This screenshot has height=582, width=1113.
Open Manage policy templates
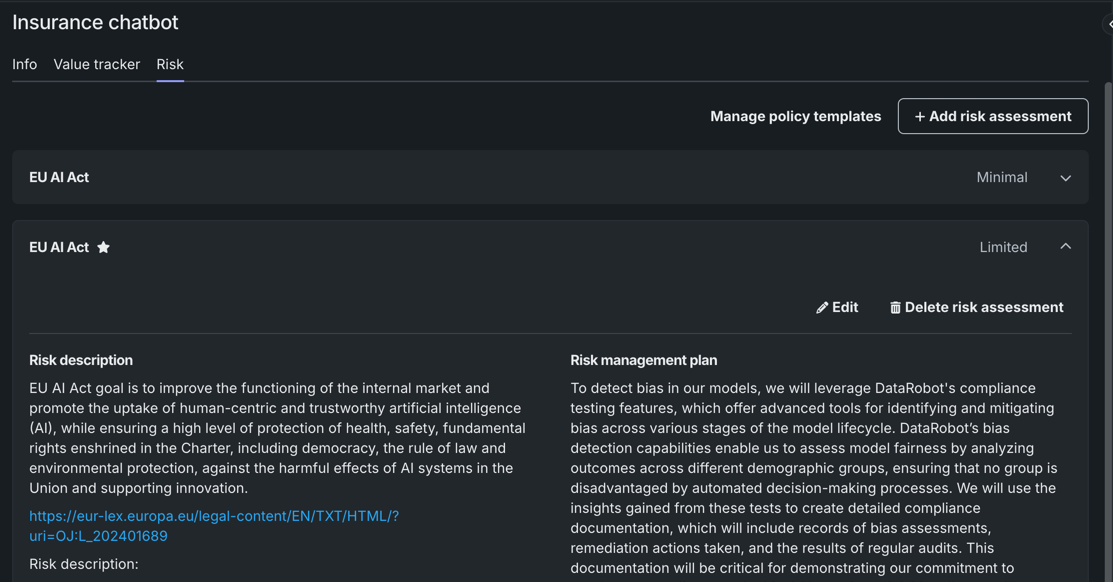pyautogui.click(x=795, y=117)
